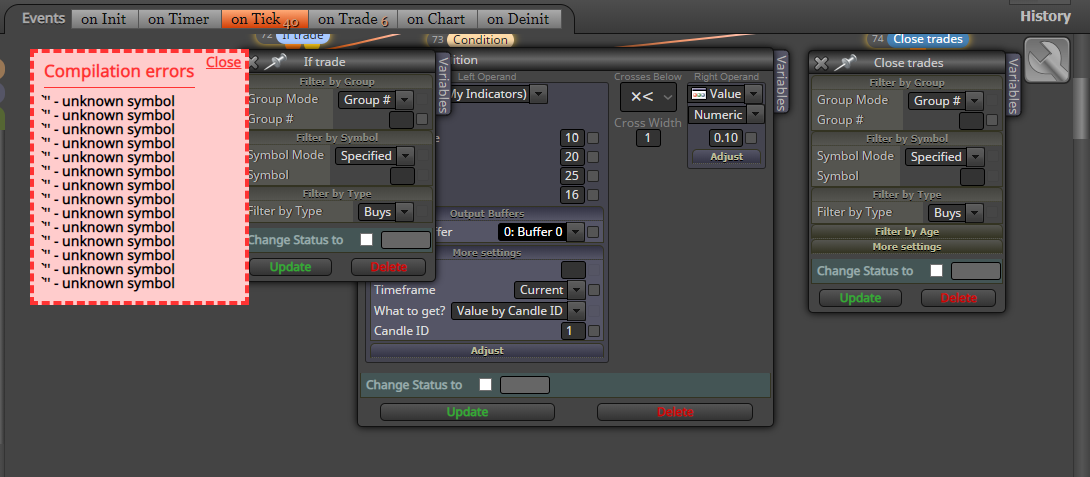Expand More settings in Close trades panel
The height and width of the screenshot is (477, 1090).
pyautogui.click(x=906, y=247)
